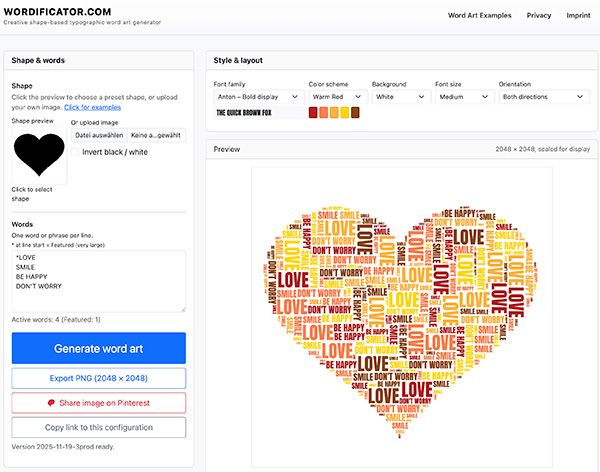Click the textarea resize handle corner

tap(183, 310)
